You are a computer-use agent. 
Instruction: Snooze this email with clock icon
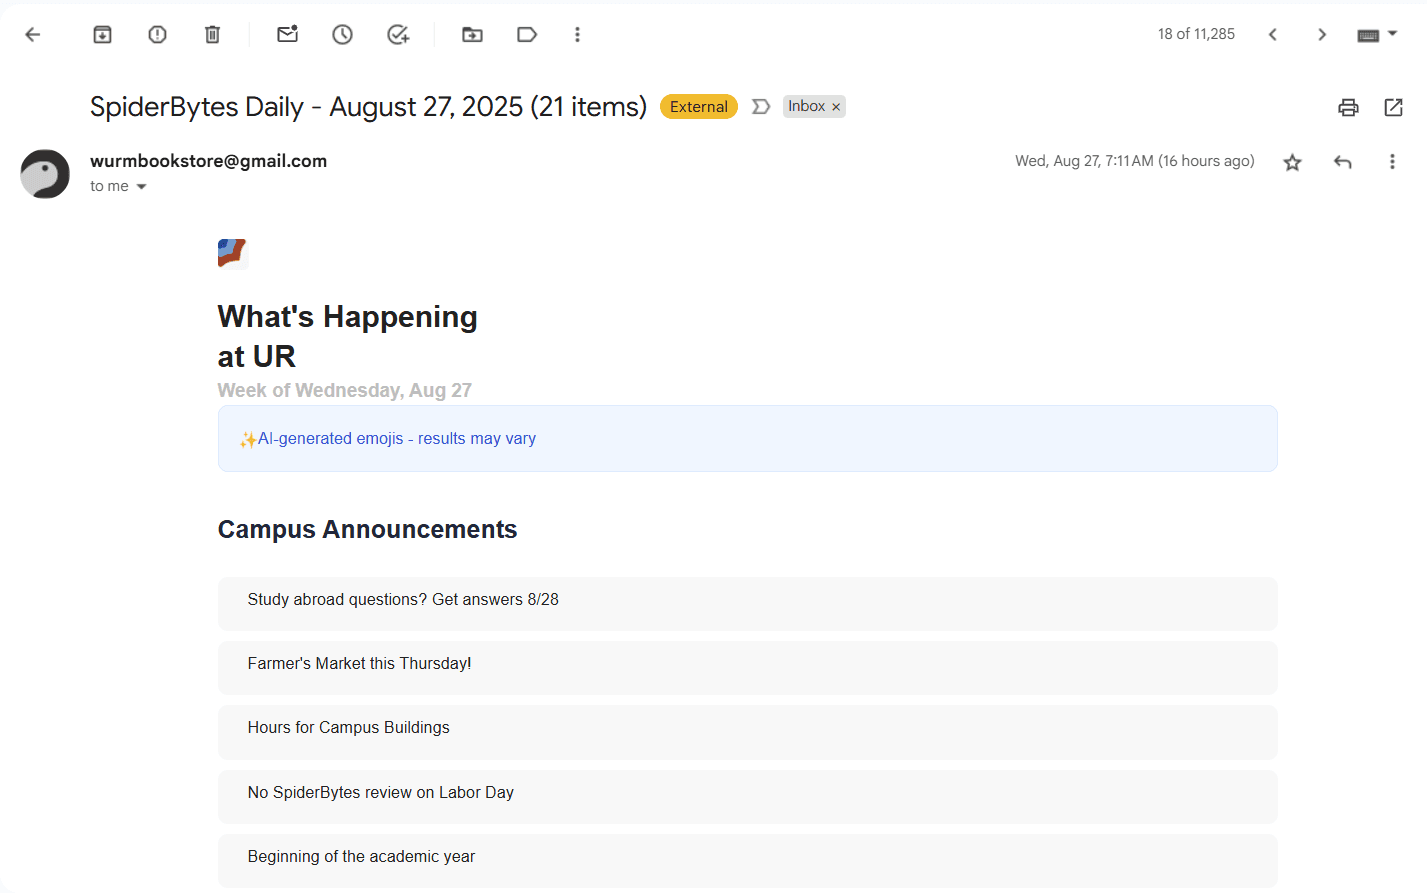[x=343, y=35]
